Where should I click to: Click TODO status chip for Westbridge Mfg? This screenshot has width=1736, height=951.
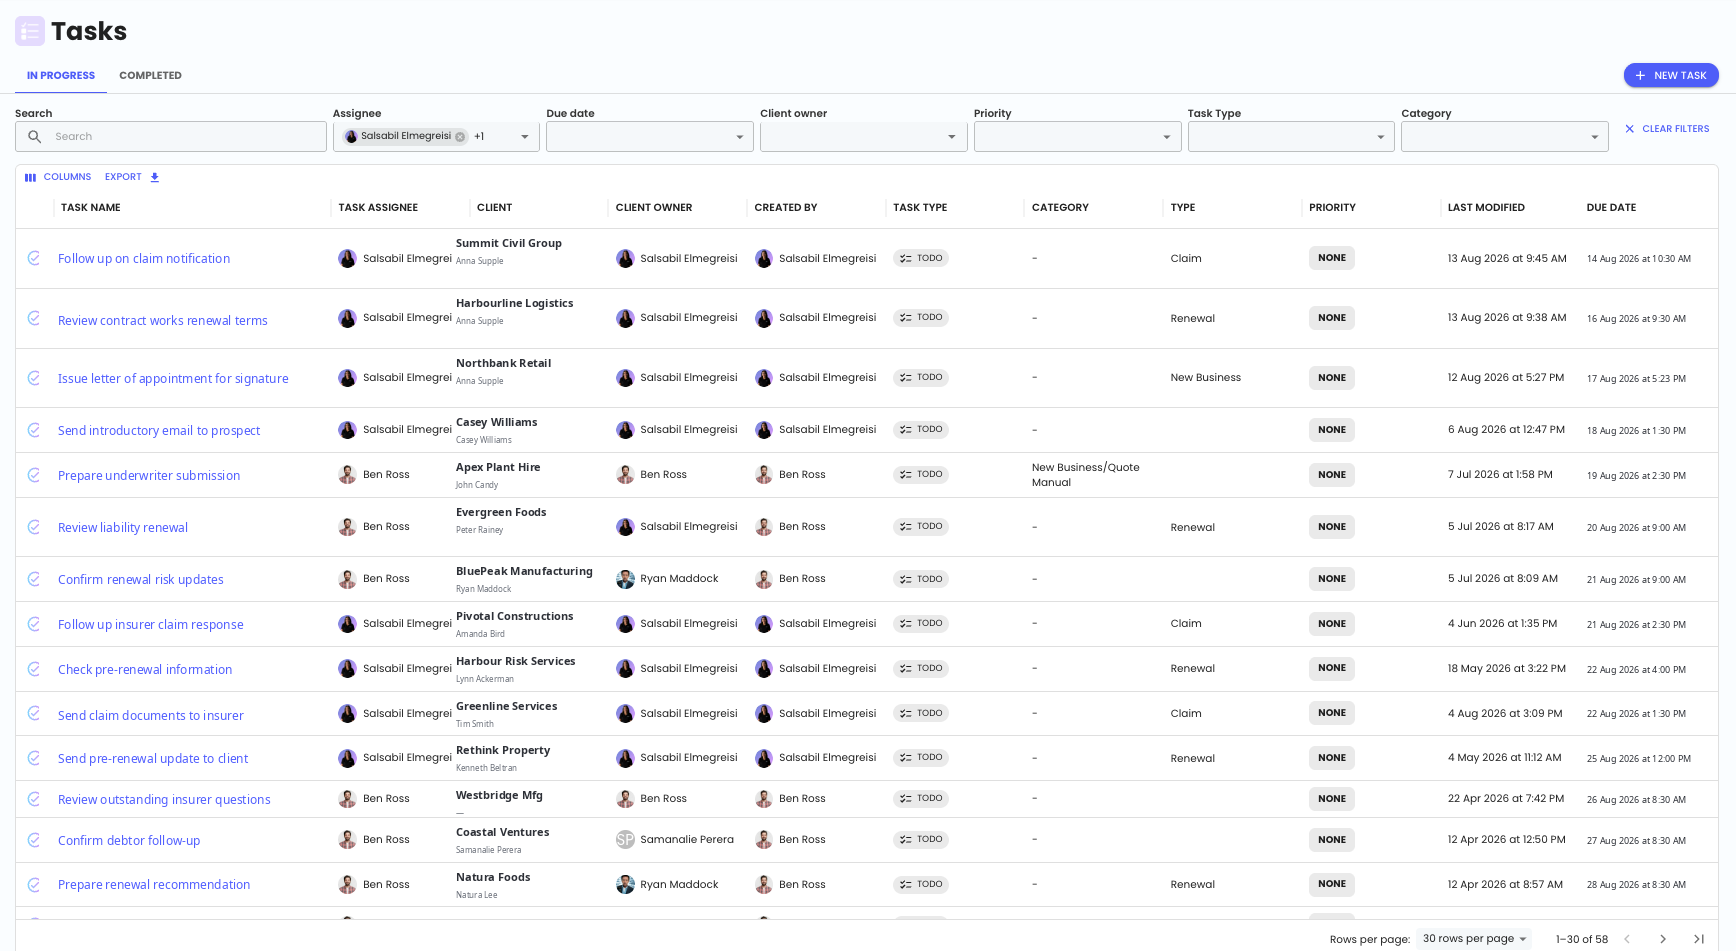click(x=921, y=799)
